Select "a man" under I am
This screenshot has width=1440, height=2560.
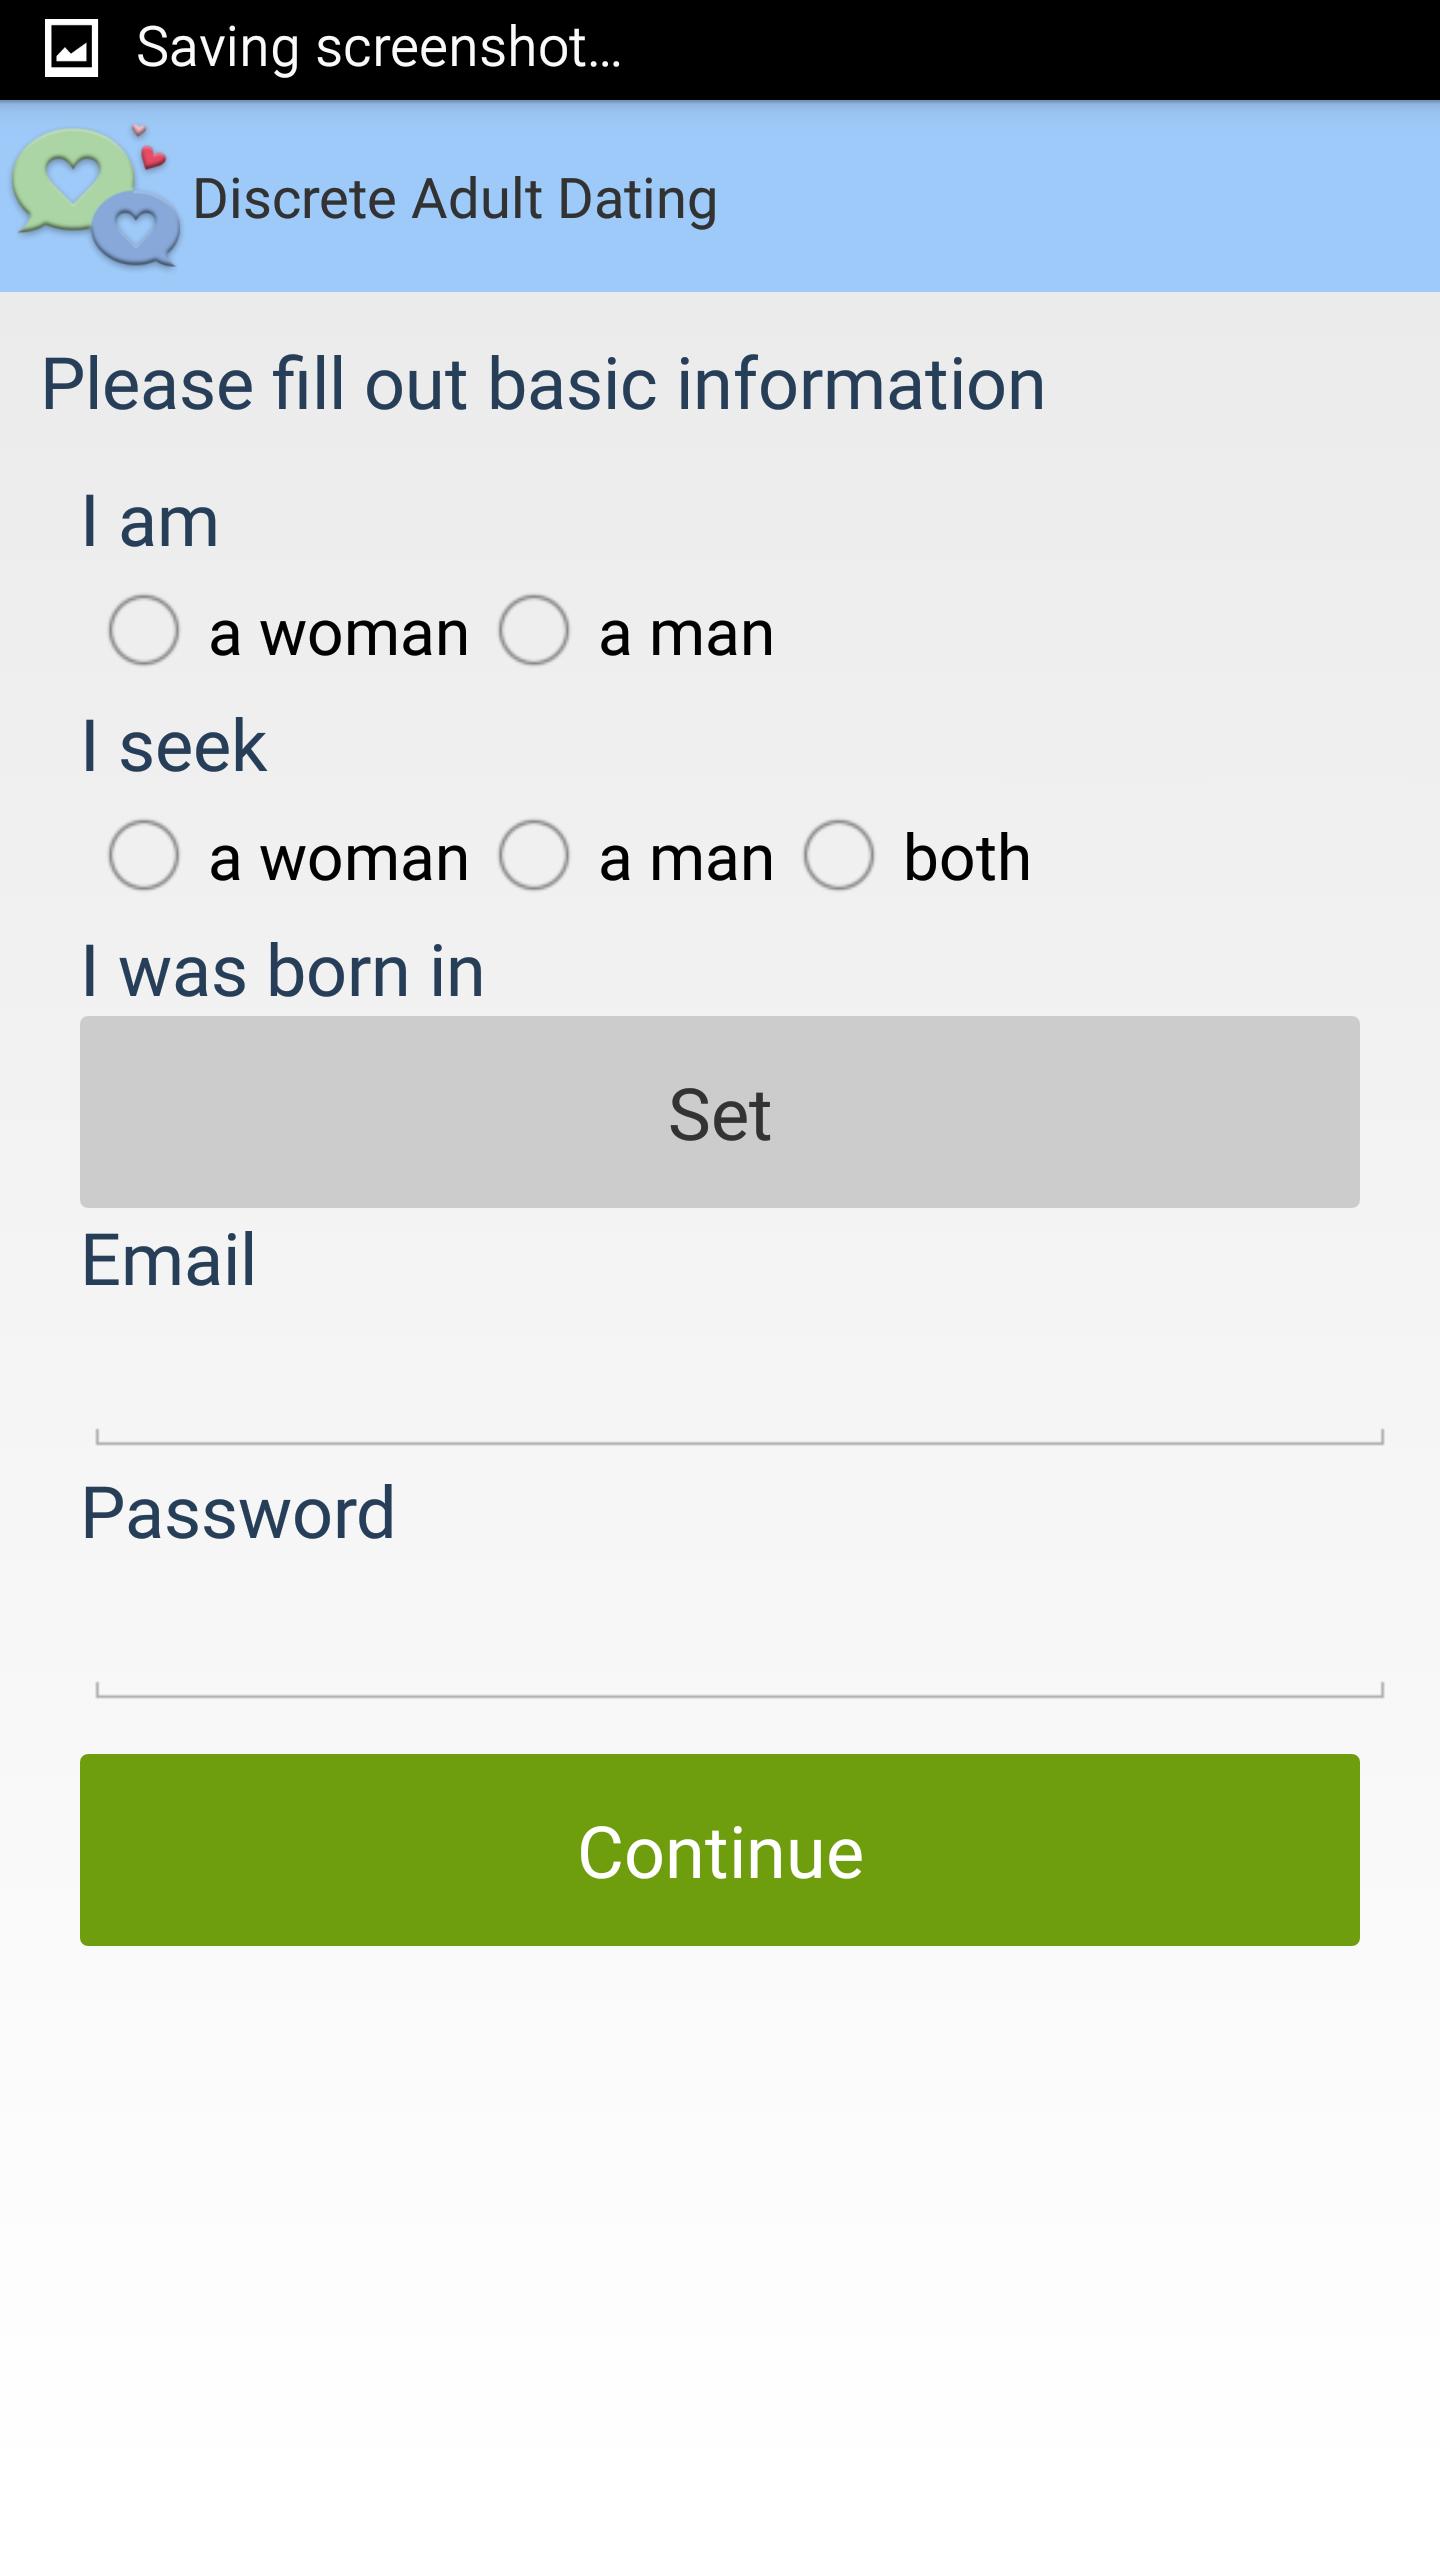[534, 631]
